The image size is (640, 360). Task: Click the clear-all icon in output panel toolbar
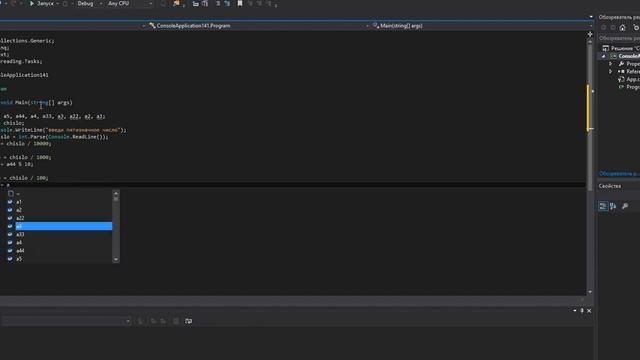(x=176, y=321)
